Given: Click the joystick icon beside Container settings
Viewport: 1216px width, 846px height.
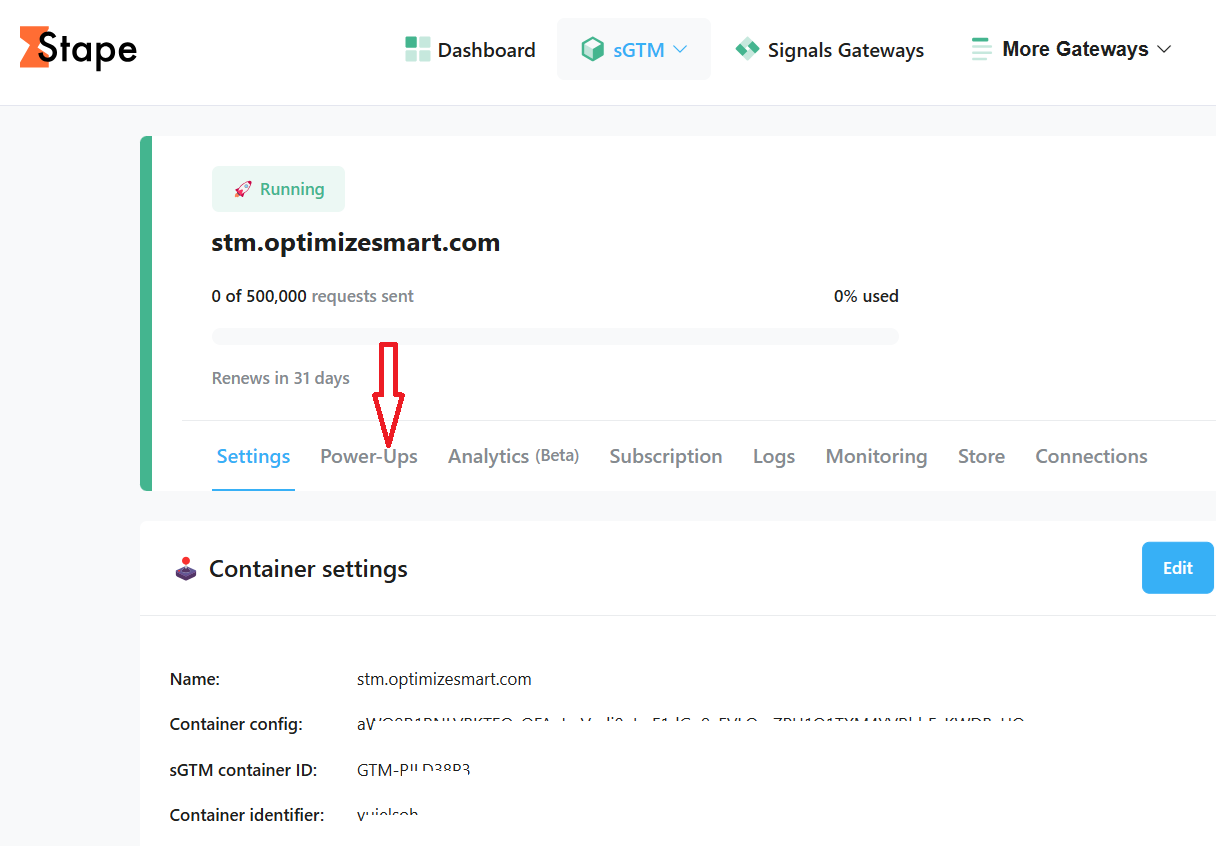Looking at the screenshot, I should (x=186, y=569).
